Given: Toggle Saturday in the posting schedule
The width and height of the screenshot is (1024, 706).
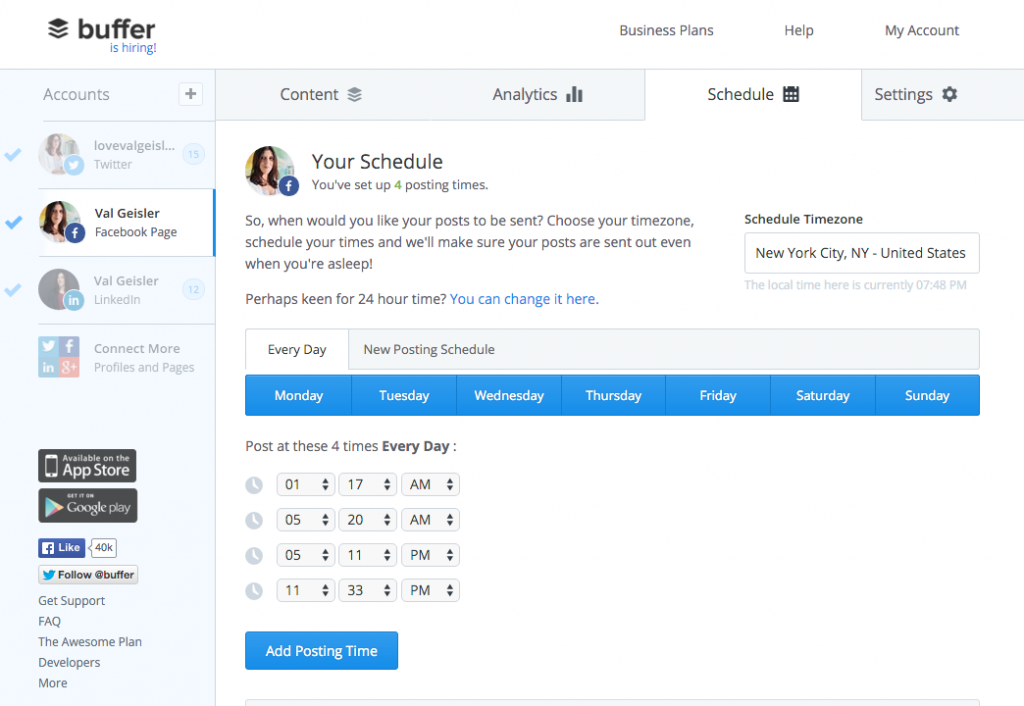Looking at the screenshot, I should pos(823,395).
